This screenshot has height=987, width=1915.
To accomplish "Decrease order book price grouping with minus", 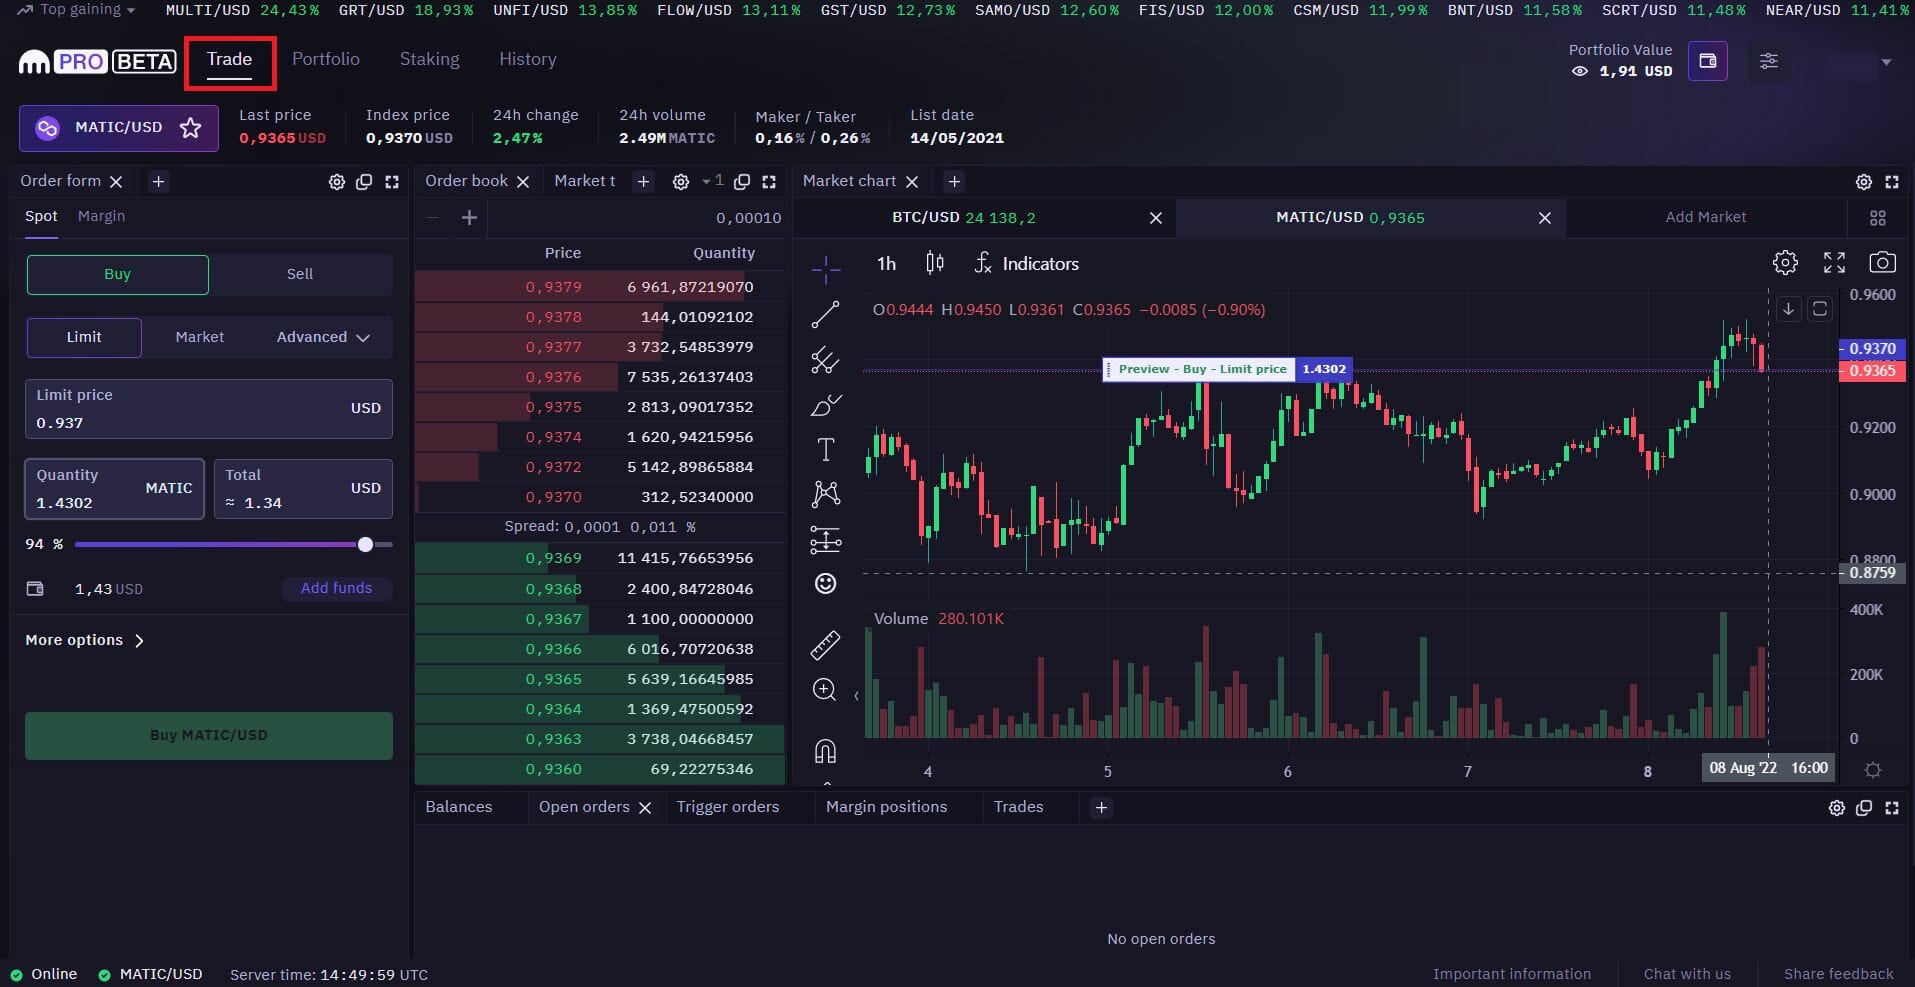I will 432,217.
